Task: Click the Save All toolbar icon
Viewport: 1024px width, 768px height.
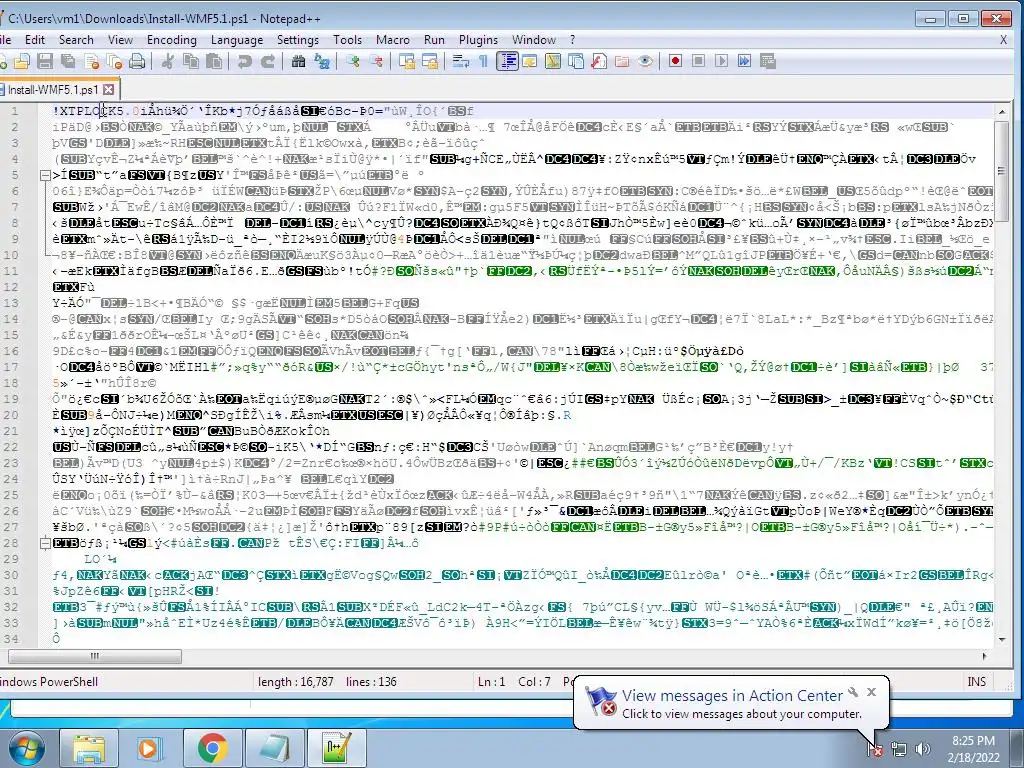Action: coord(68,61)
